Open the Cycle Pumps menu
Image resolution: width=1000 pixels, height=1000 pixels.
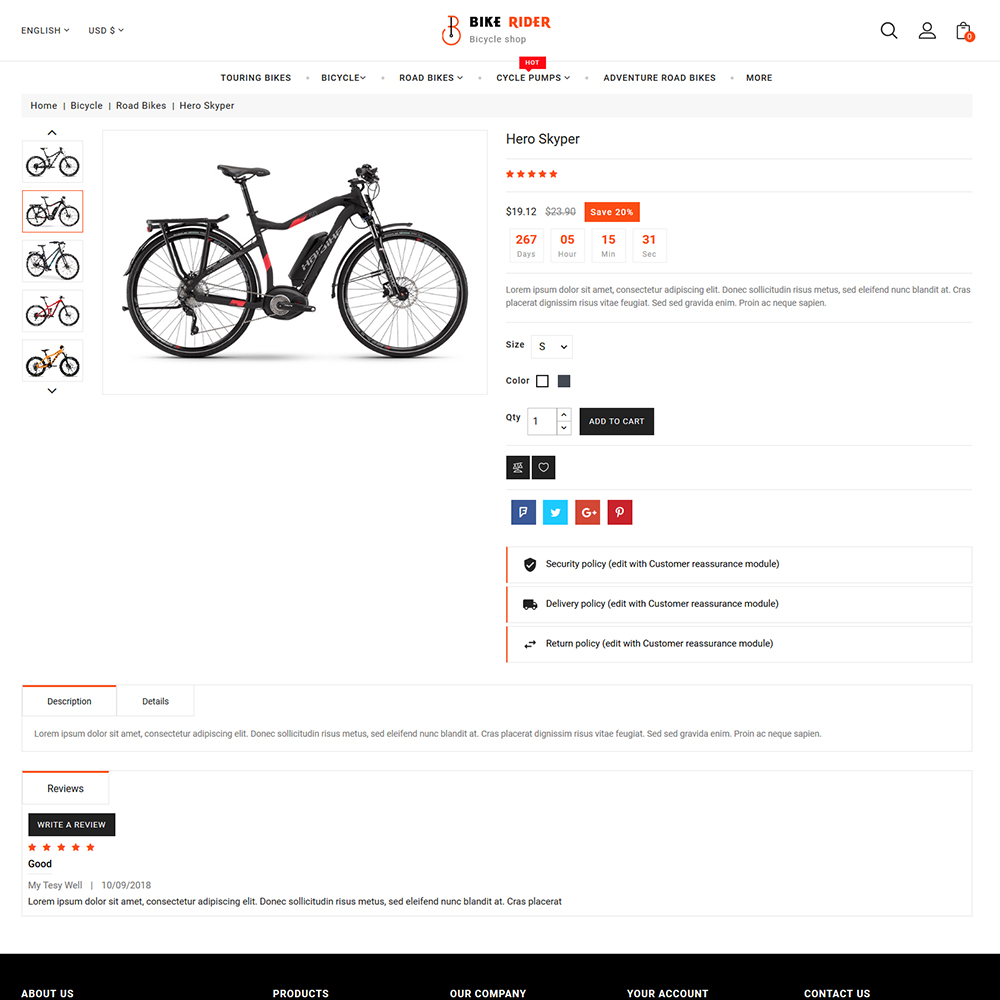[x=533, y=78]
